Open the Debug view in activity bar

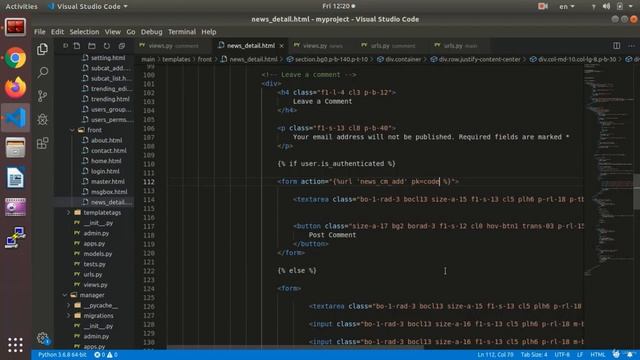pos(42,120)
